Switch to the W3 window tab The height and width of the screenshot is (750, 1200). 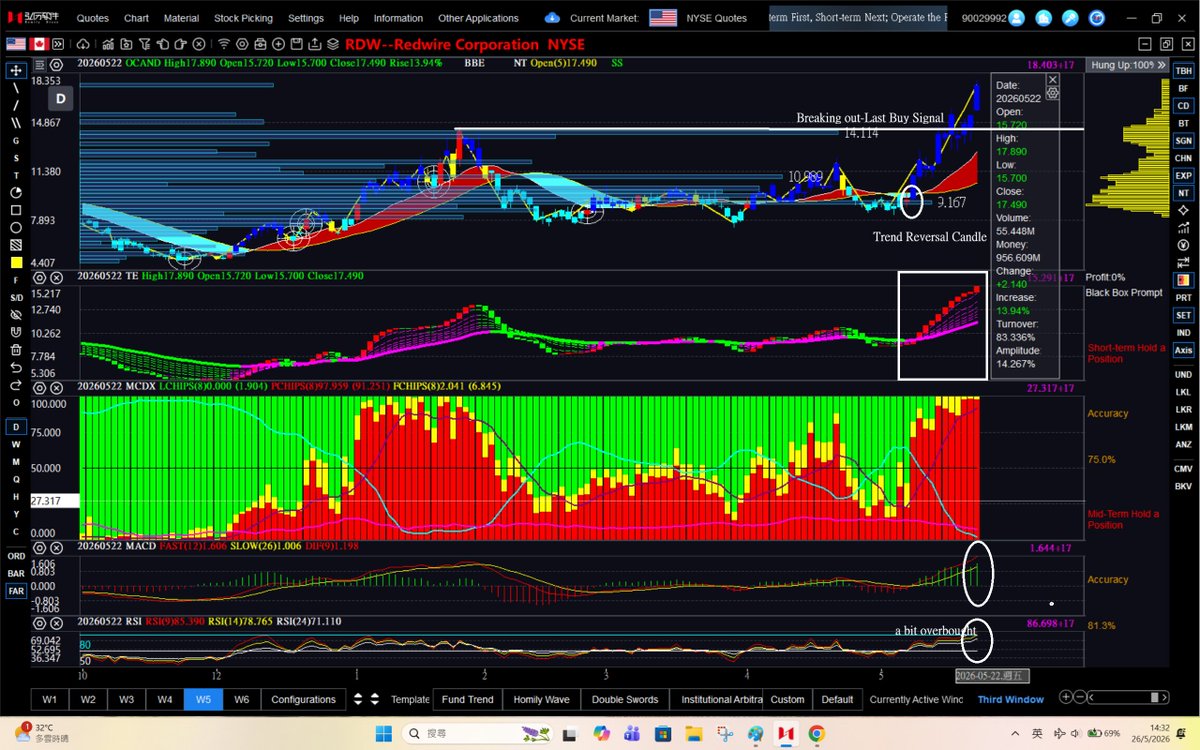click(127, 699)
